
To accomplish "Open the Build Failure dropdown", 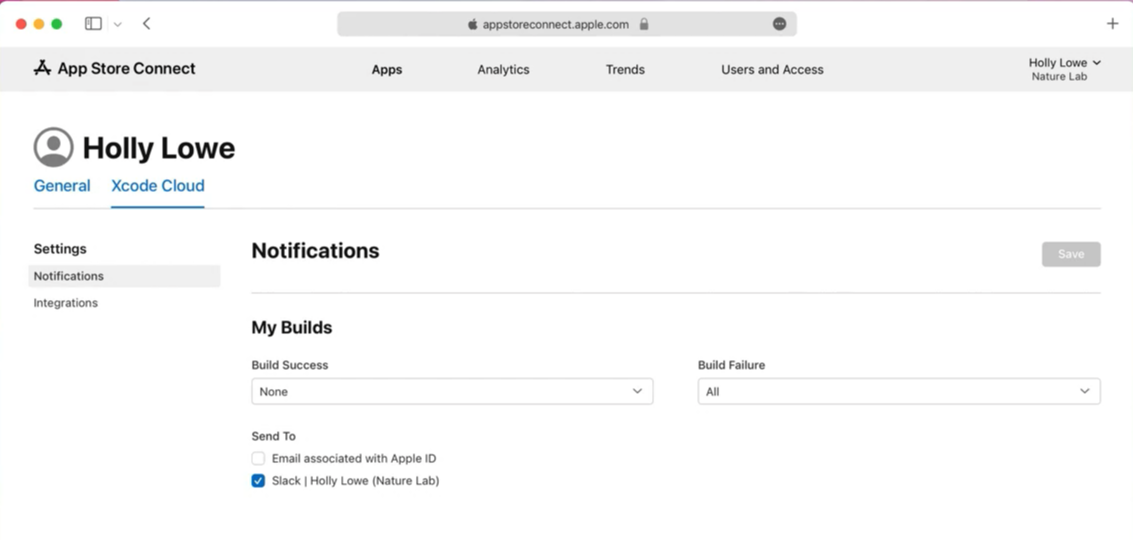I will [x=899, y=391].
